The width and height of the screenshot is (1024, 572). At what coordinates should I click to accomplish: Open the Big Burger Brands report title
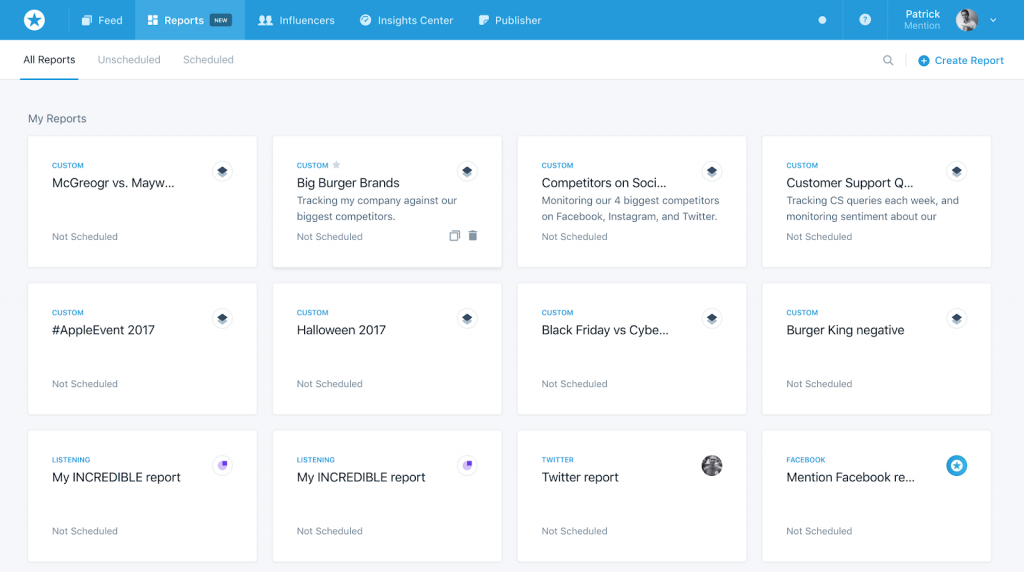click(x=348, y=183)
